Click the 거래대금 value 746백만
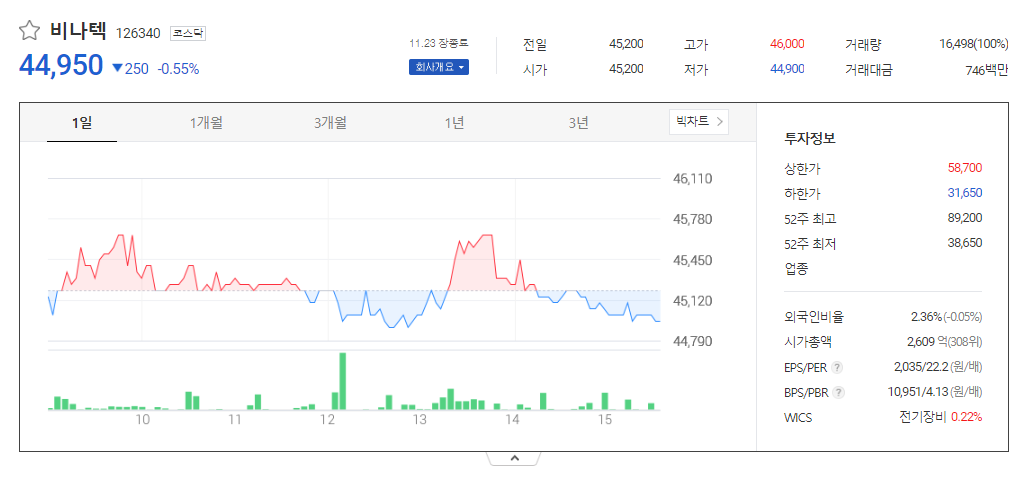 pos(987,70)
